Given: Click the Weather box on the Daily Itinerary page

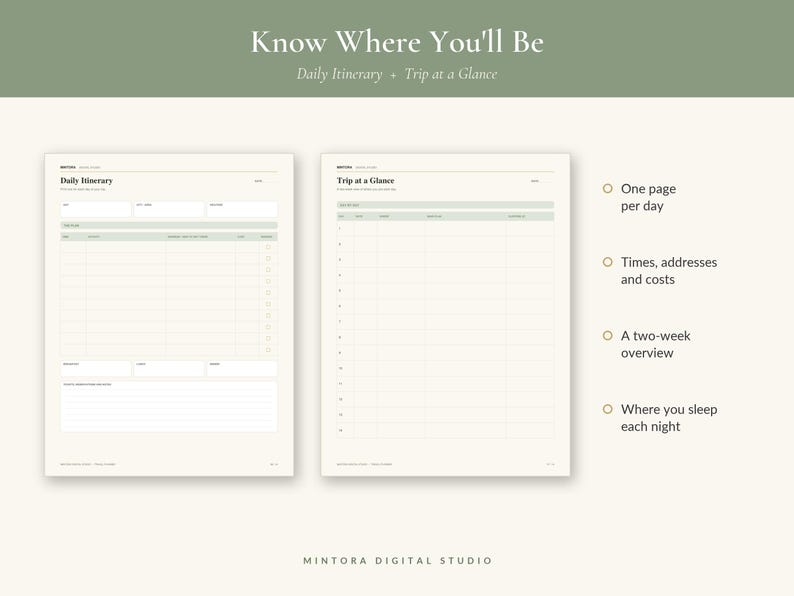Looking at the screenshot, I should pyautogui.click(x=242, y=209).
